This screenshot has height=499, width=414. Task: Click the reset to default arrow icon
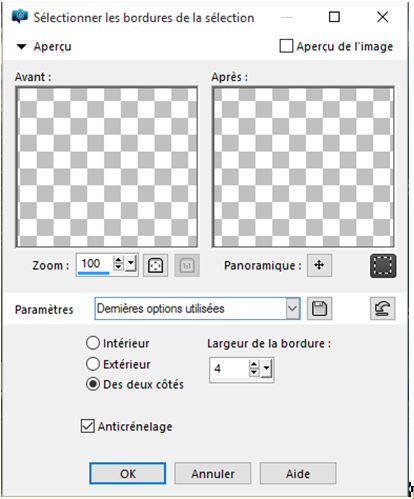tap(383, 308)
